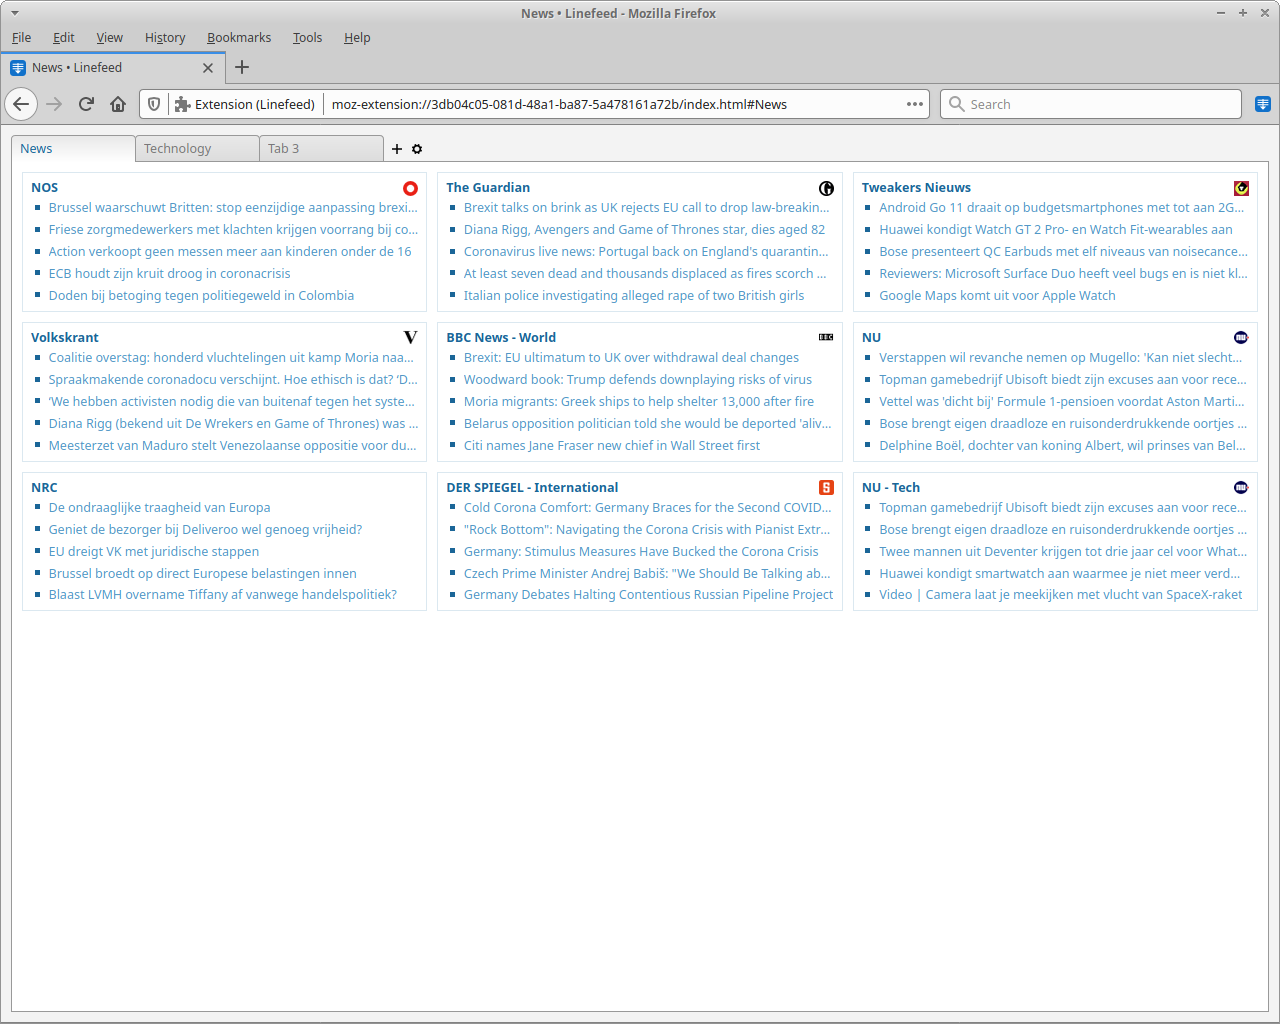Open 'Citi names Jane Fraser' article

(x=612, y=445)
